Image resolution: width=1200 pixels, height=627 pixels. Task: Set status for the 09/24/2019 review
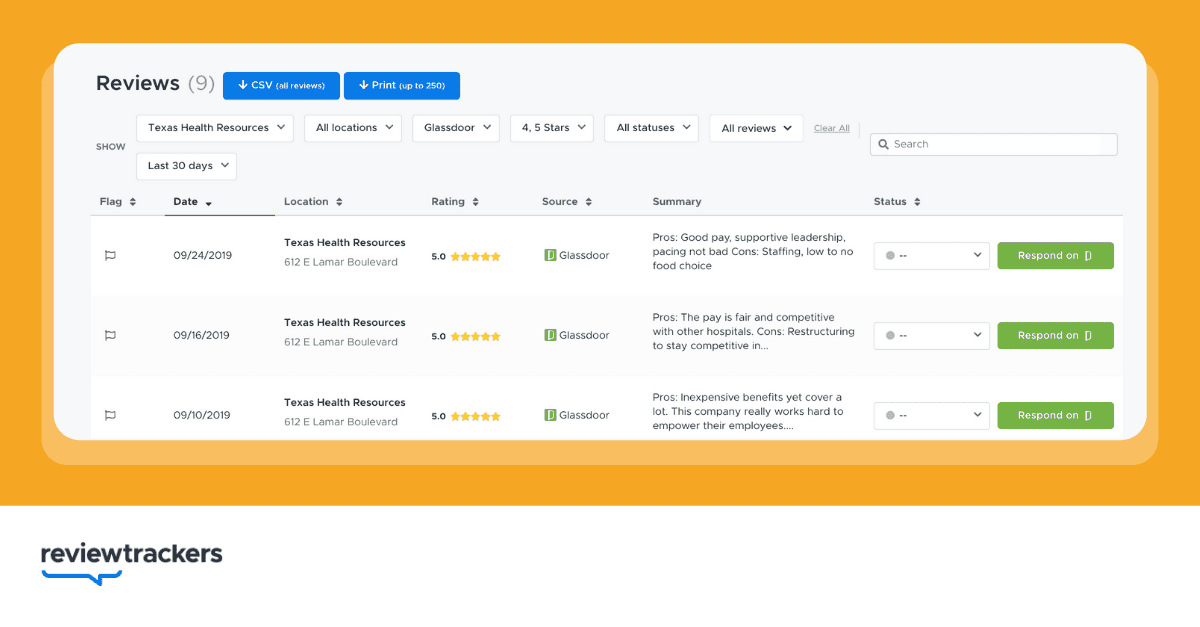click(x=931, y=256)
